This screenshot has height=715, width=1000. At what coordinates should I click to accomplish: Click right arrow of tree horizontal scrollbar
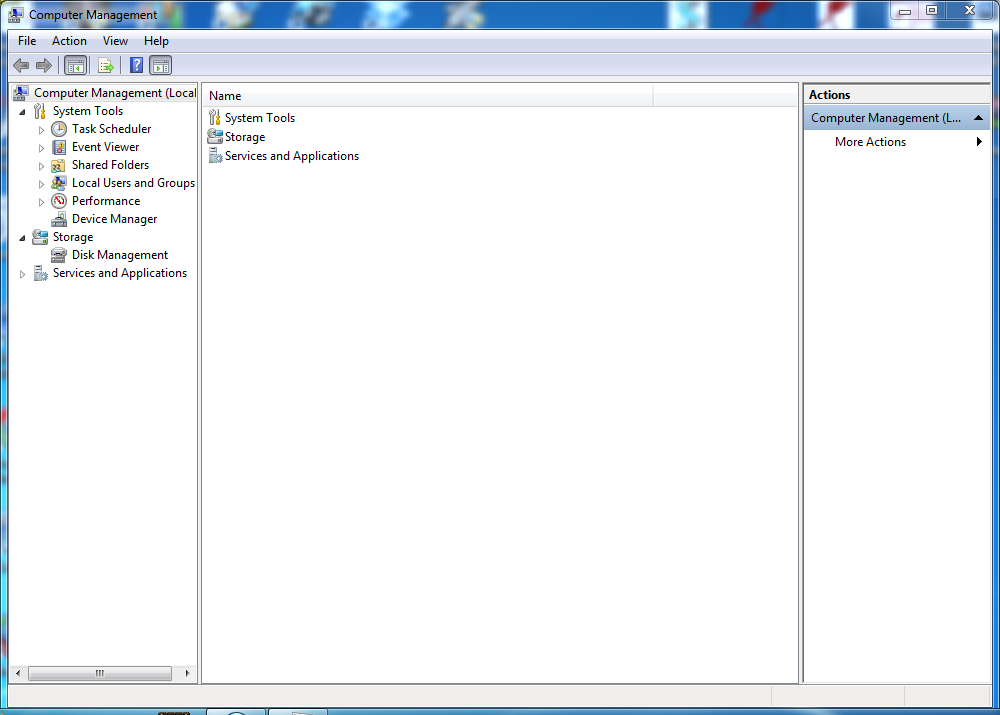(x=187, y=673)
